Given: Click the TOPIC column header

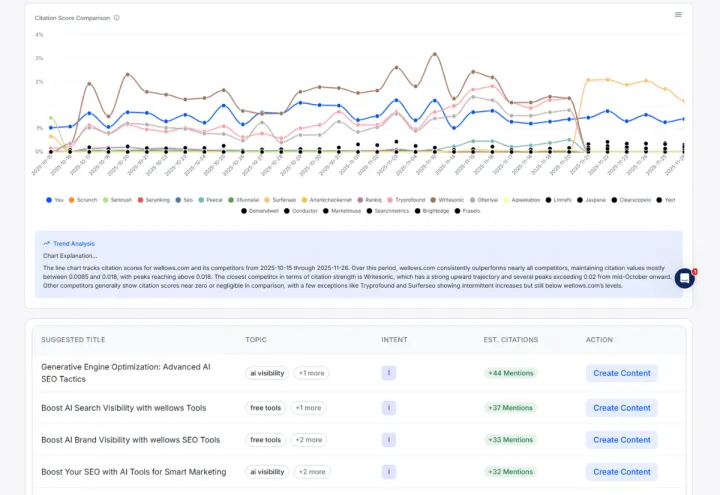Looking at the screenshot, I should 256,340.
